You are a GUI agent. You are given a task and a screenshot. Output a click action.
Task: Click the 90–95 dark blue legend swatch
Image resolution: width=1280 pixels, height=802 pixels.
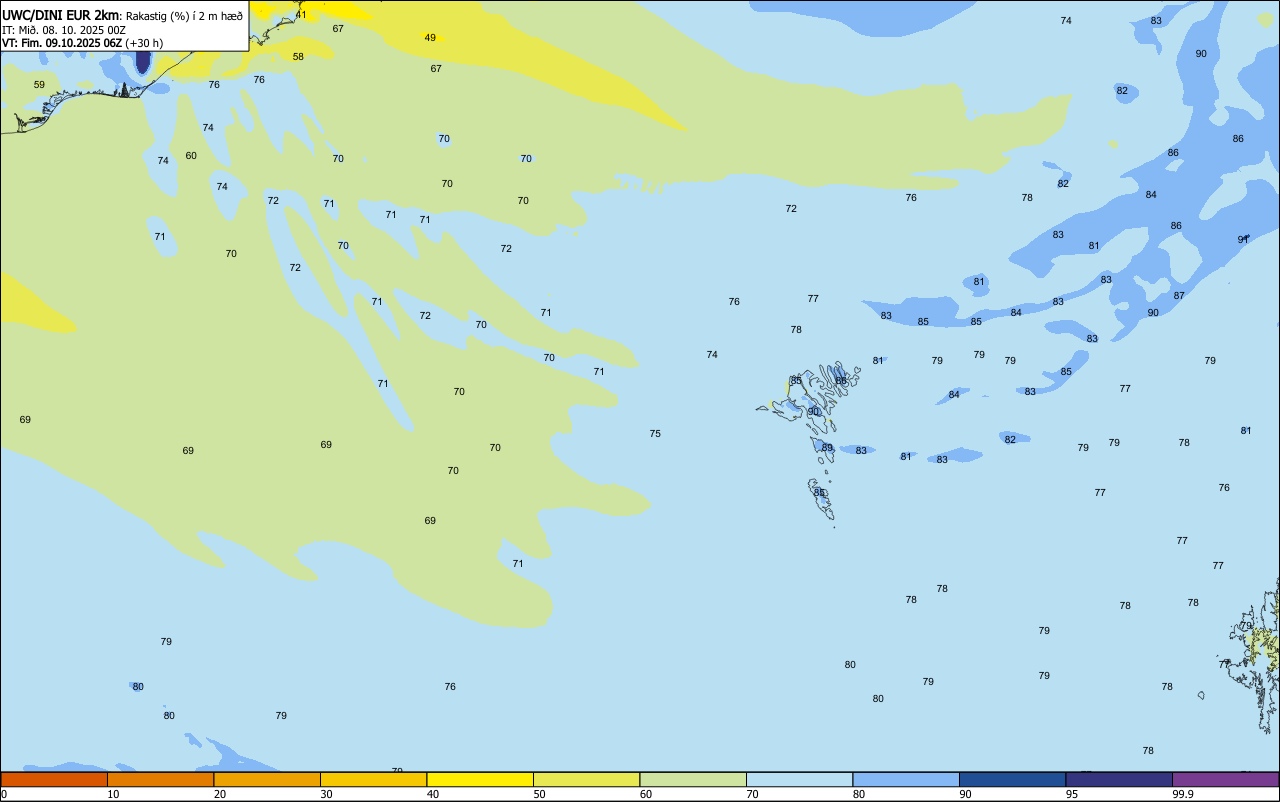(x=1012, y=779)
